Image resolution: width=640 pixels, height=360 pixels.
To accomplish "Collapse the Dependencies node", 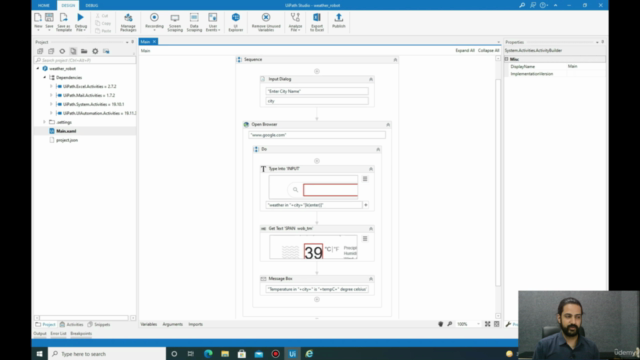I will coord(44,78).
